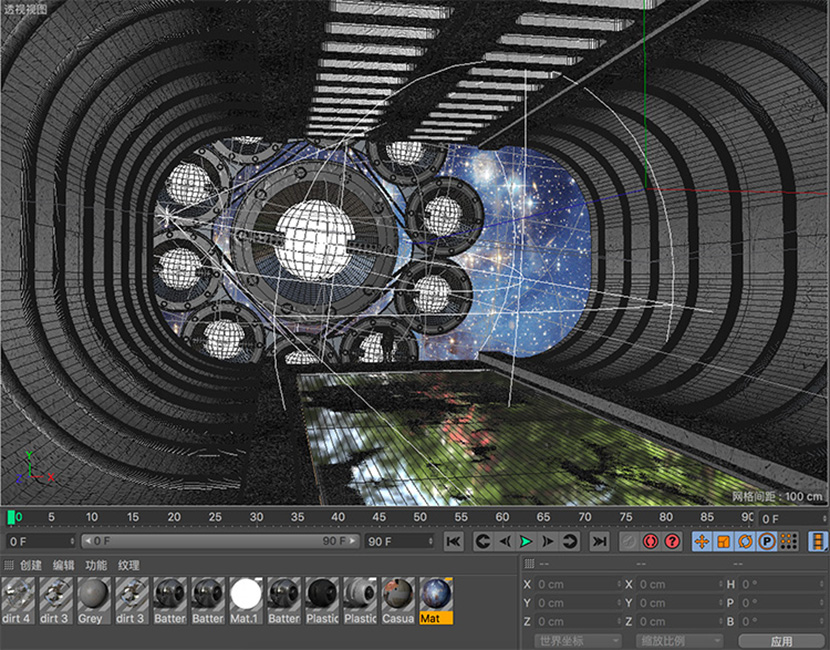Viewport: 830px width, 650px height.
Task: Toggle the Rotation key recording button
Action: (x=746, y=541)
